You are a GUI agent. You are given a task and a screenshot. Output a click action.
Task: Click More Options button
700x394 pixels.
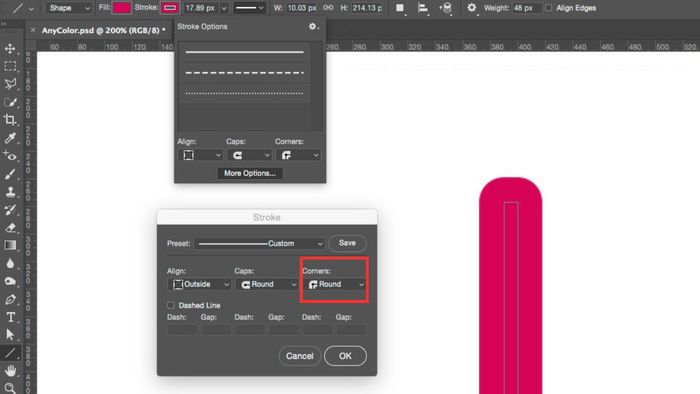(x=250, y=173)
